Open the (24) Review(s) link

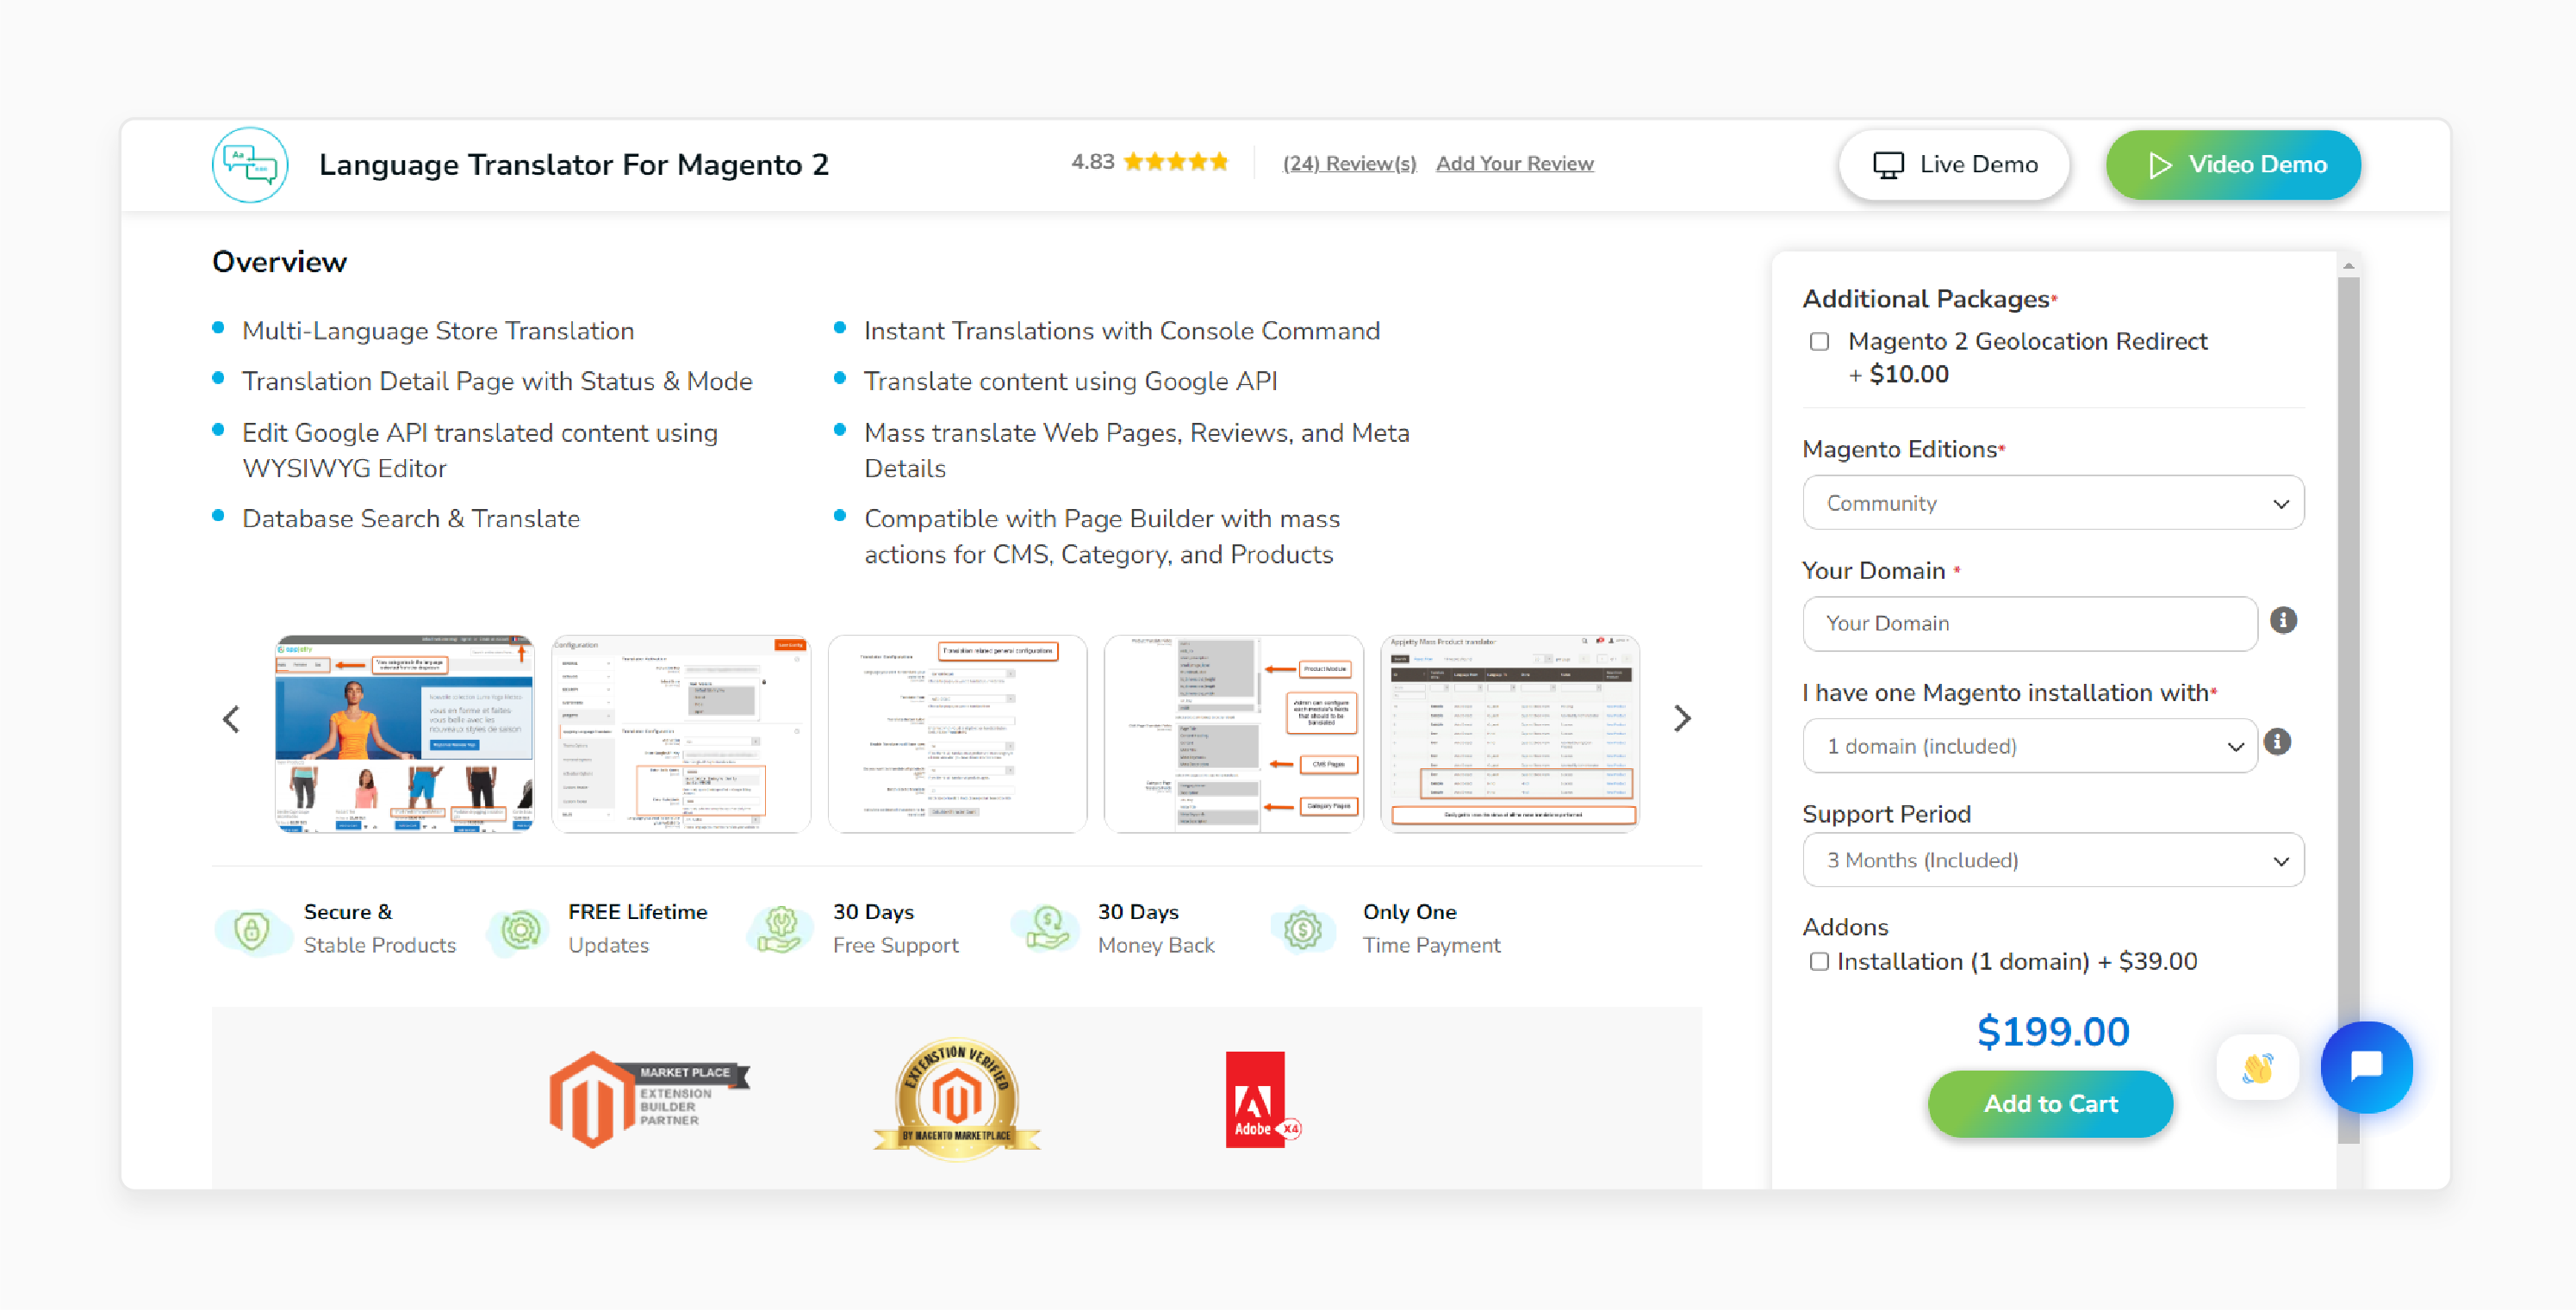coord(1349,163)
